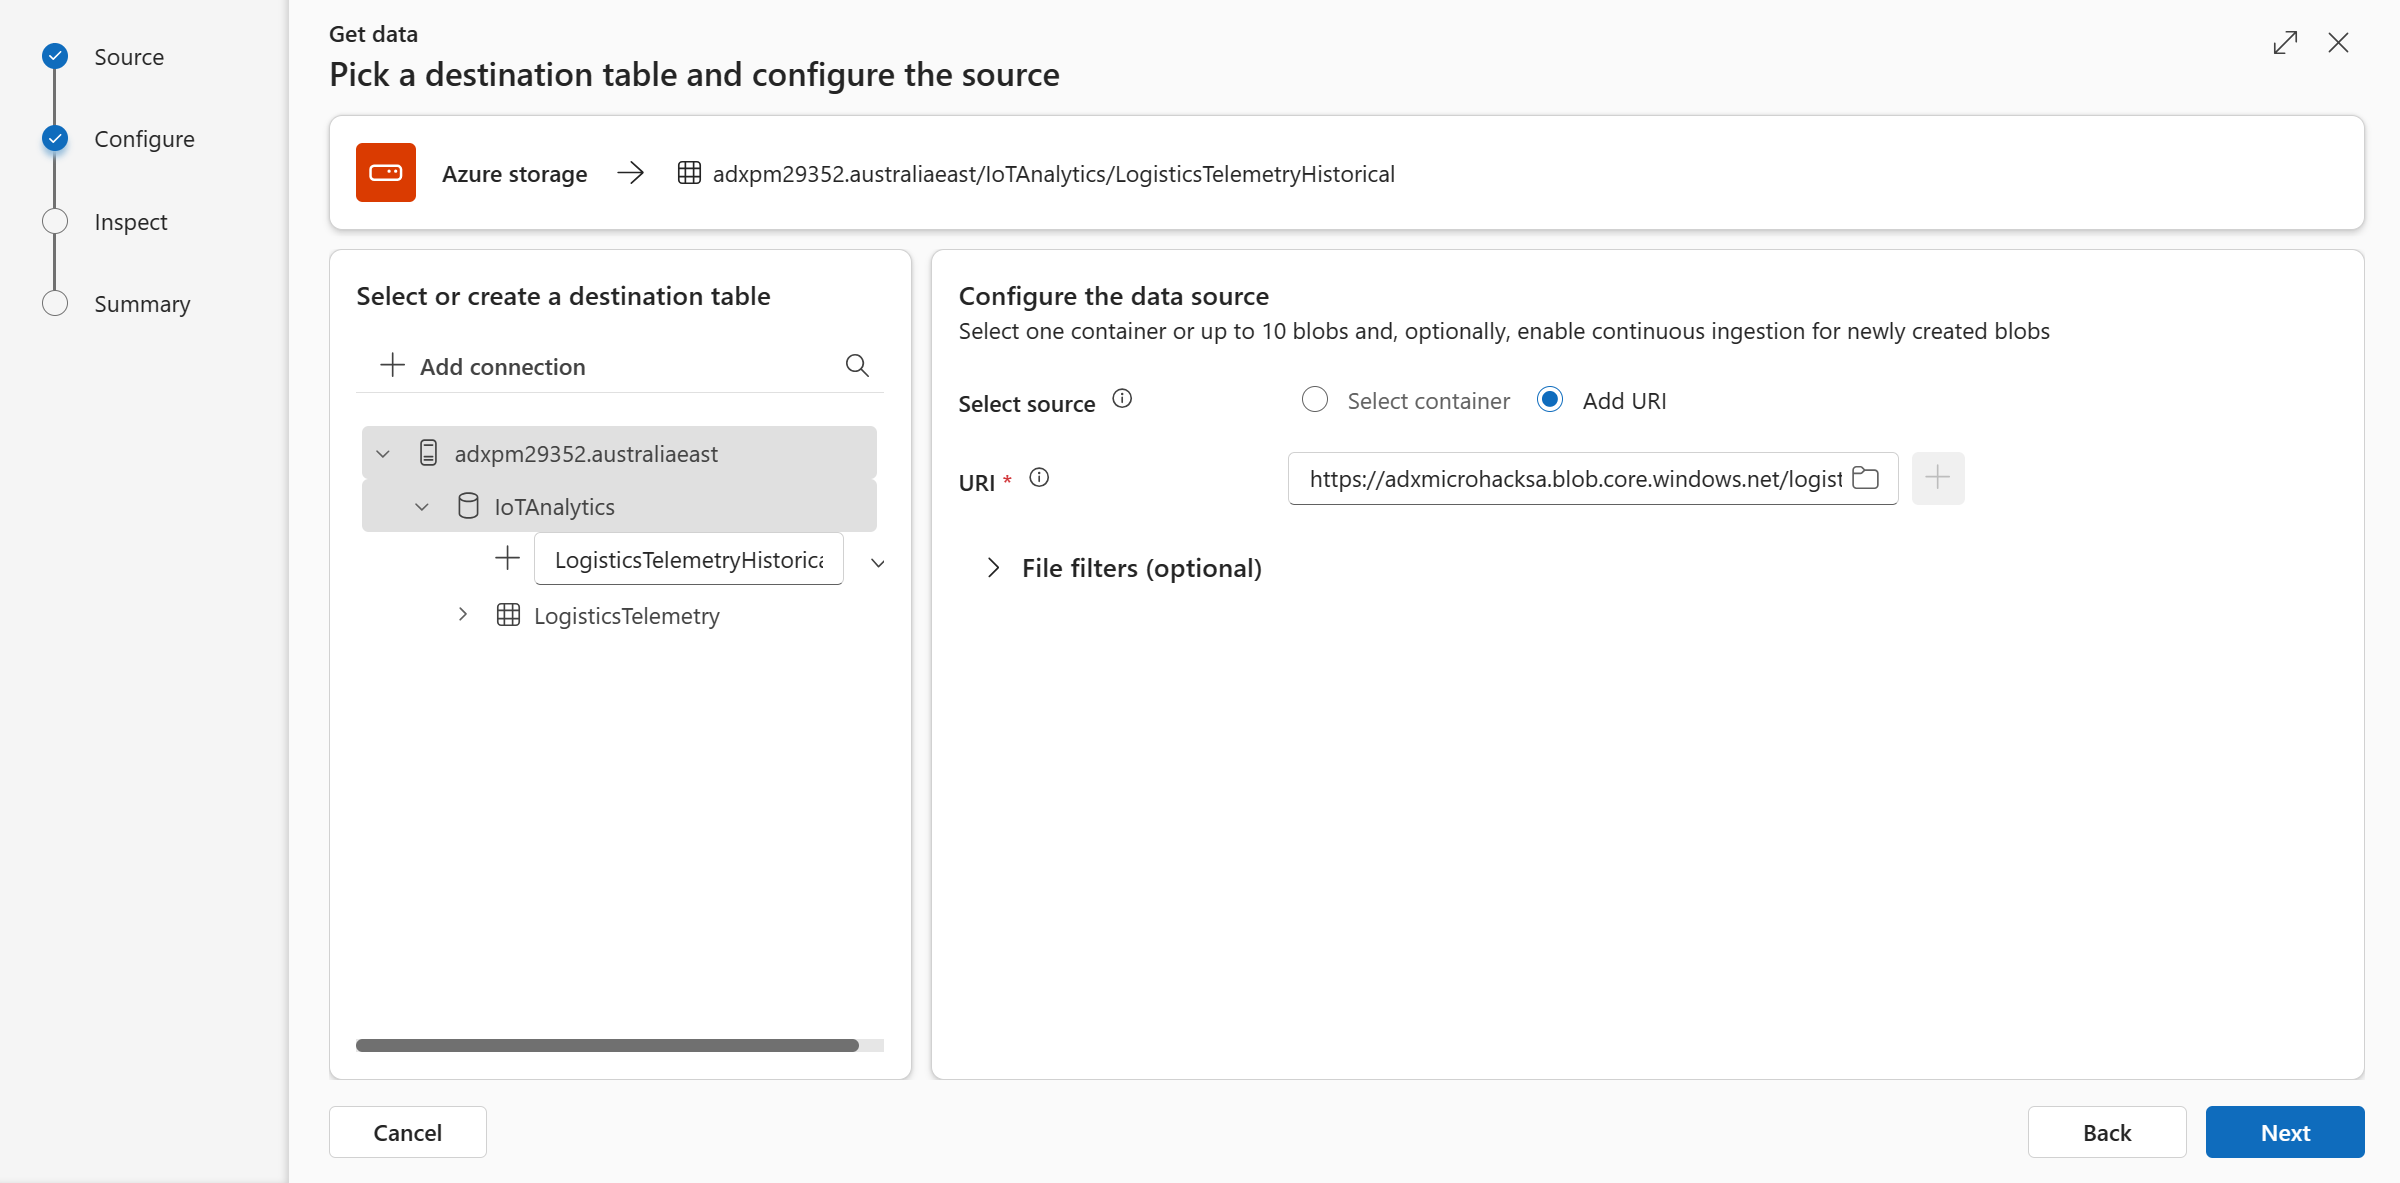Select adxpm29352.australiaeast tree row text
The height and width of the screenshot is (1183, 2400).
(x=586, y=454)
